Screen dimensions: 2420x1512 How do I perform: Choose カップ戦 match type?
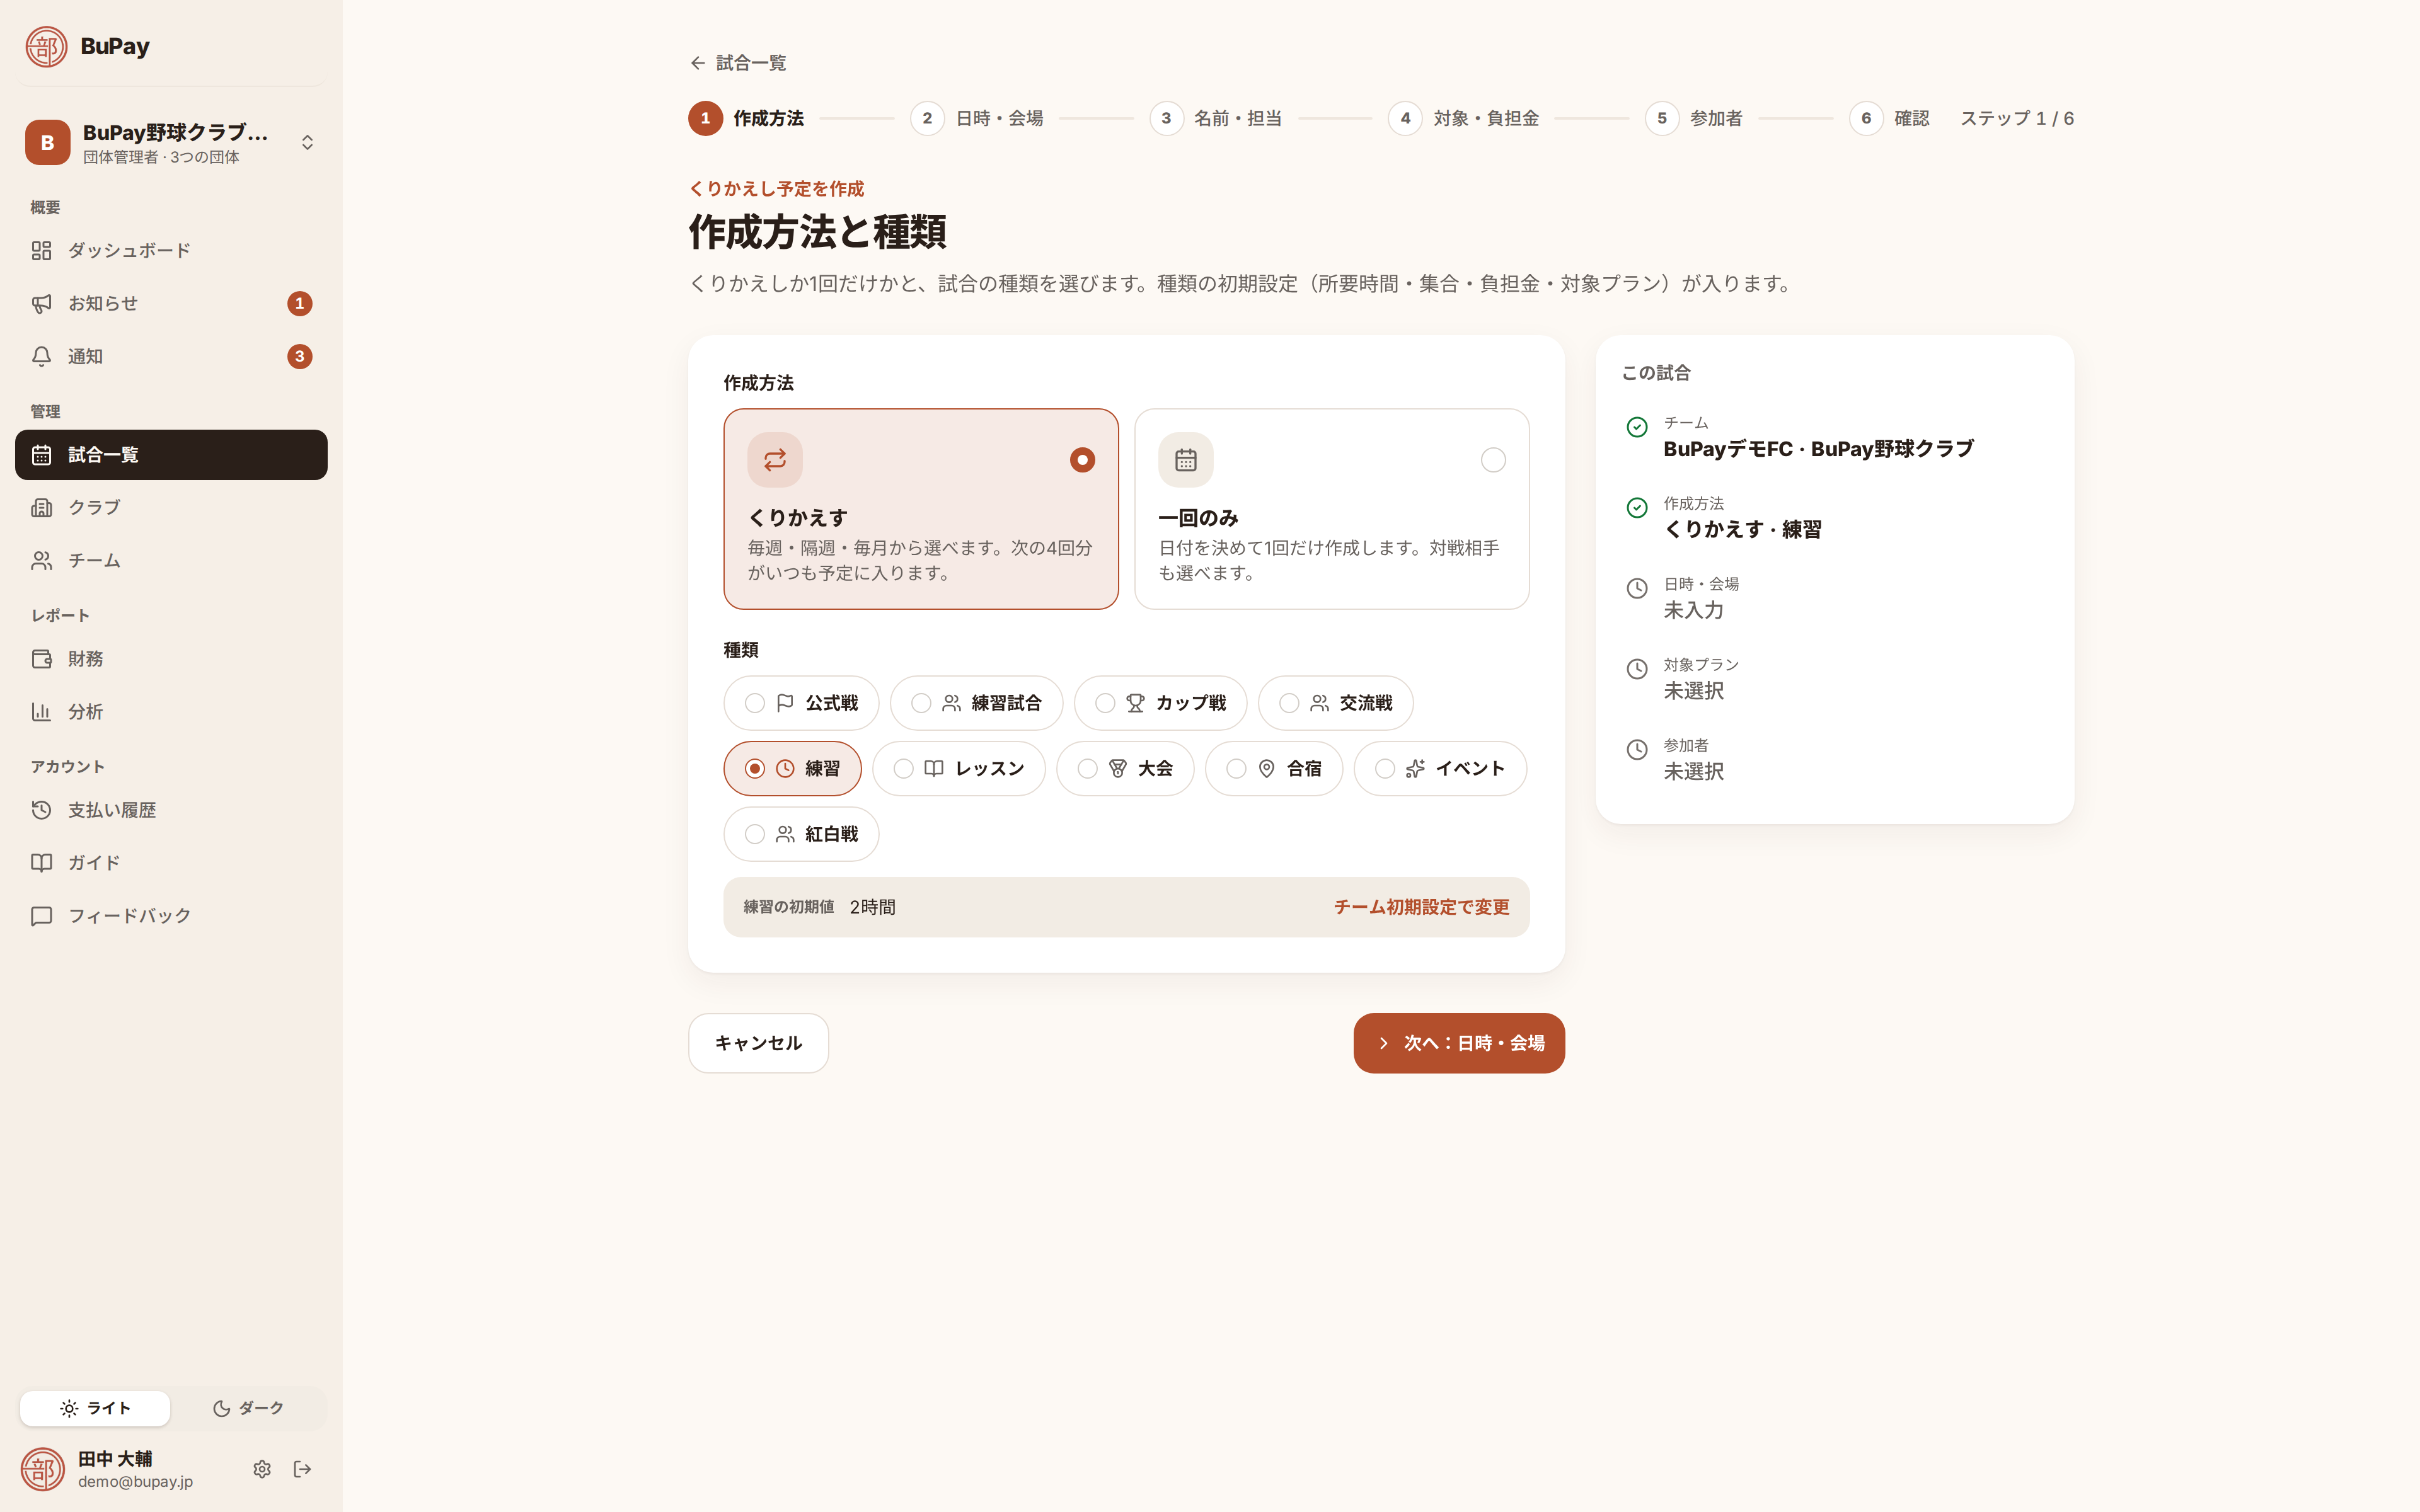(x=1160, y=703)
